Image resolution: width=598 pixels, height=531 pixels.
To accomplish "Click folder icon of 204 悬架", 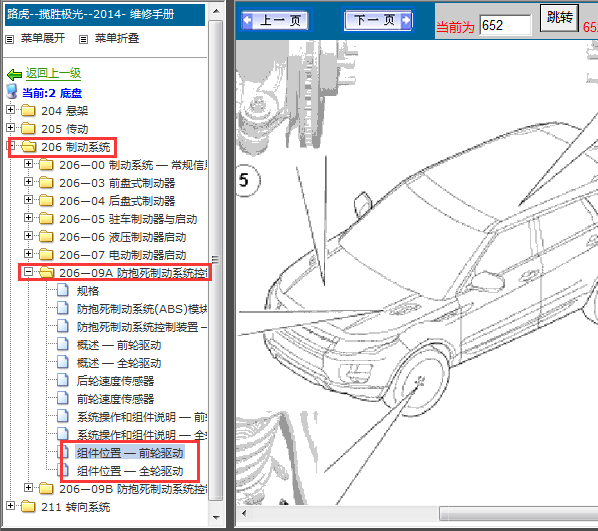I will click(28, 111).
